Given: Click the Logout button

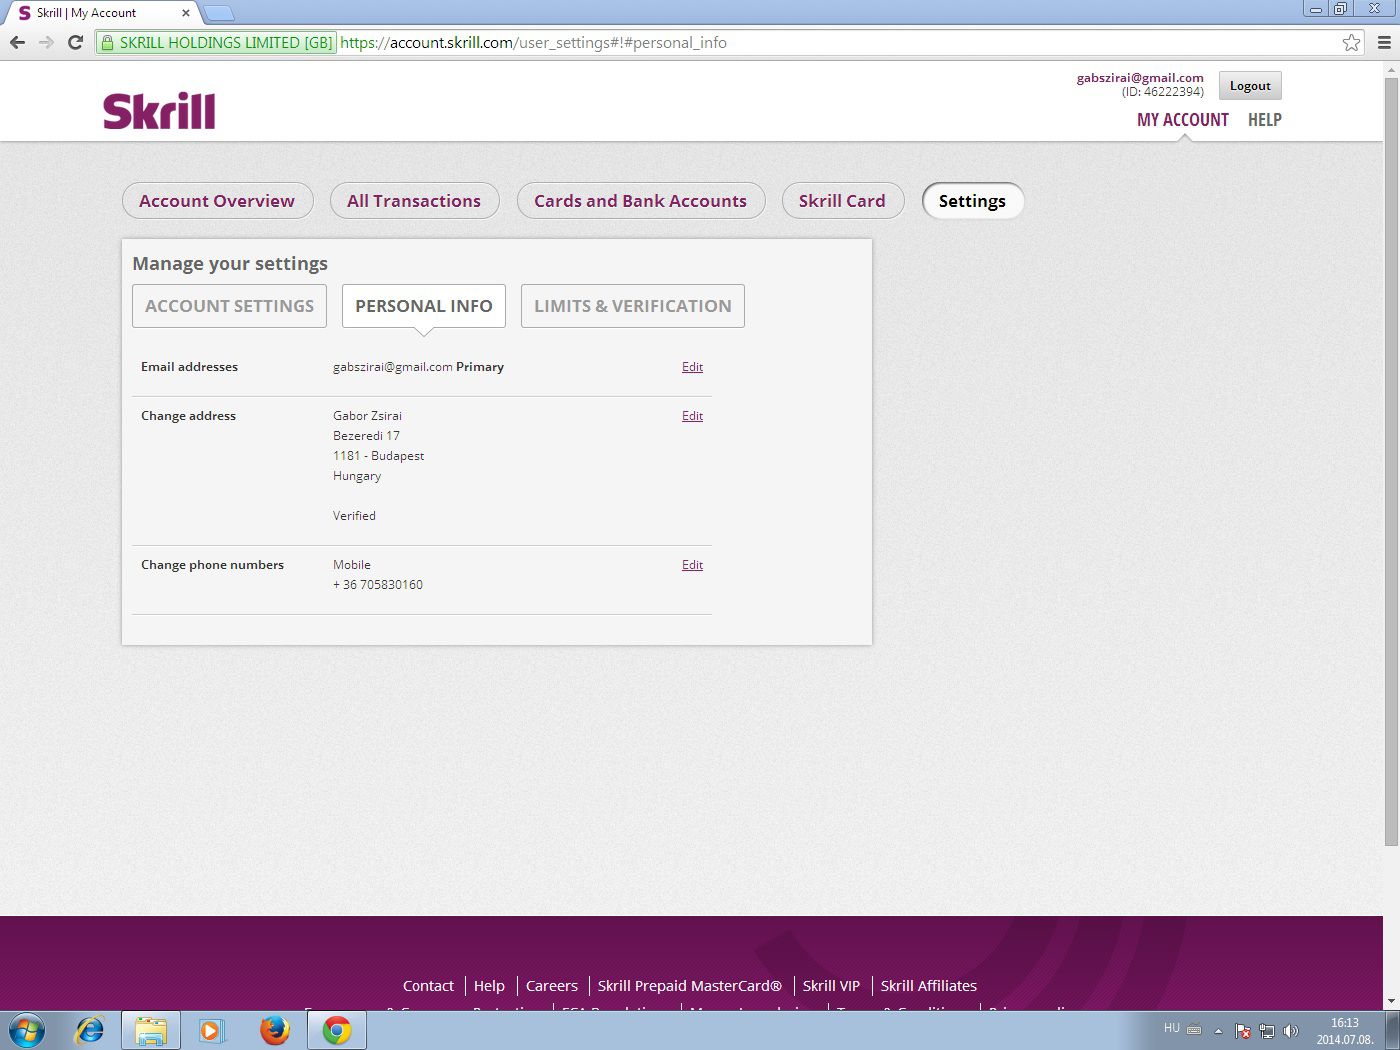Looking at the screenshot, I should coord(1250,86).
